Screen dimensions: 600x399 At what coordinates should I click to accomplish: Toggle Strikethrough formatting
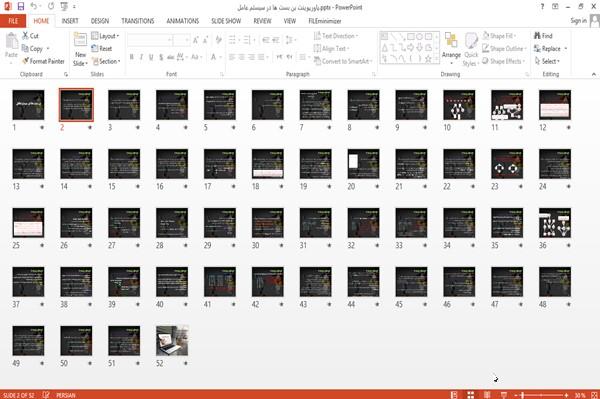point(171,57)
